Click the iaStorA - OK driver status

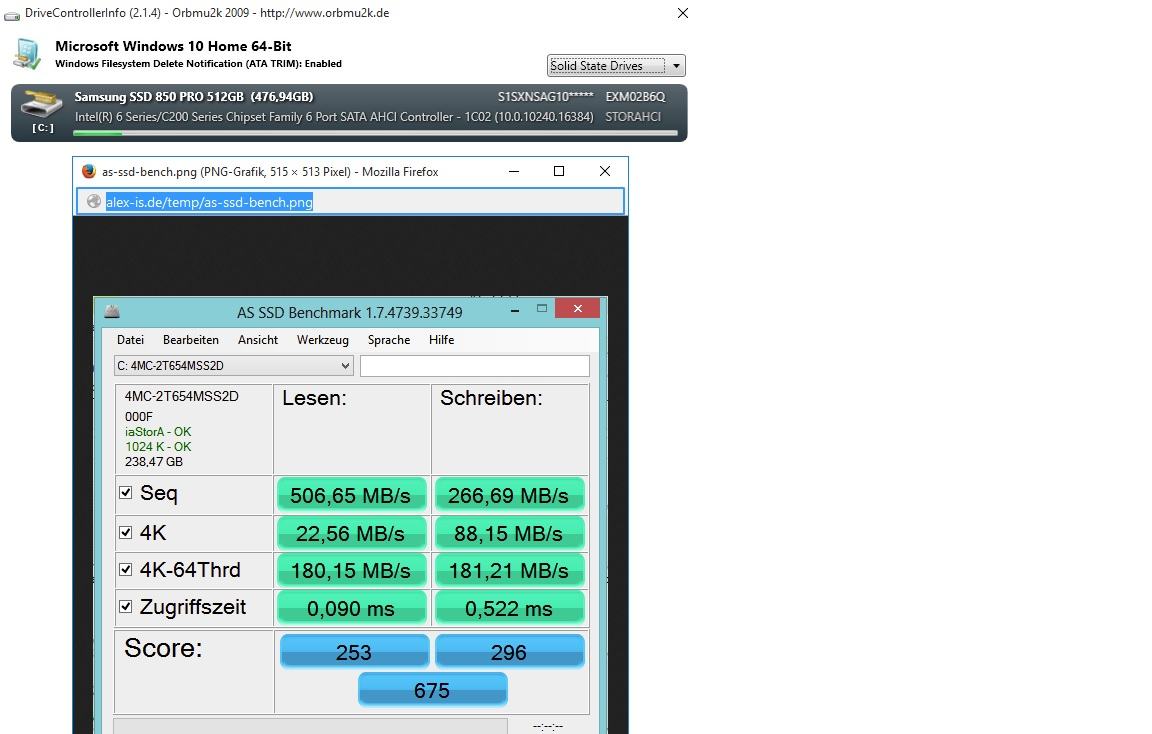158,432
